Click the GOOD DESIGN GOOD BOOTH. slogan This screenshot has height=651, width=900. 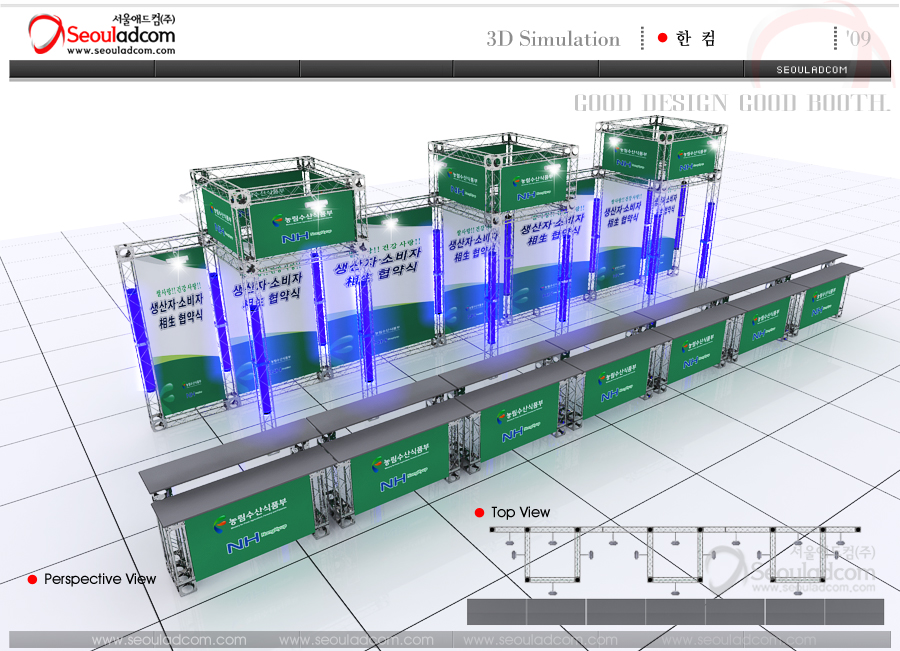tap(732, 103)
